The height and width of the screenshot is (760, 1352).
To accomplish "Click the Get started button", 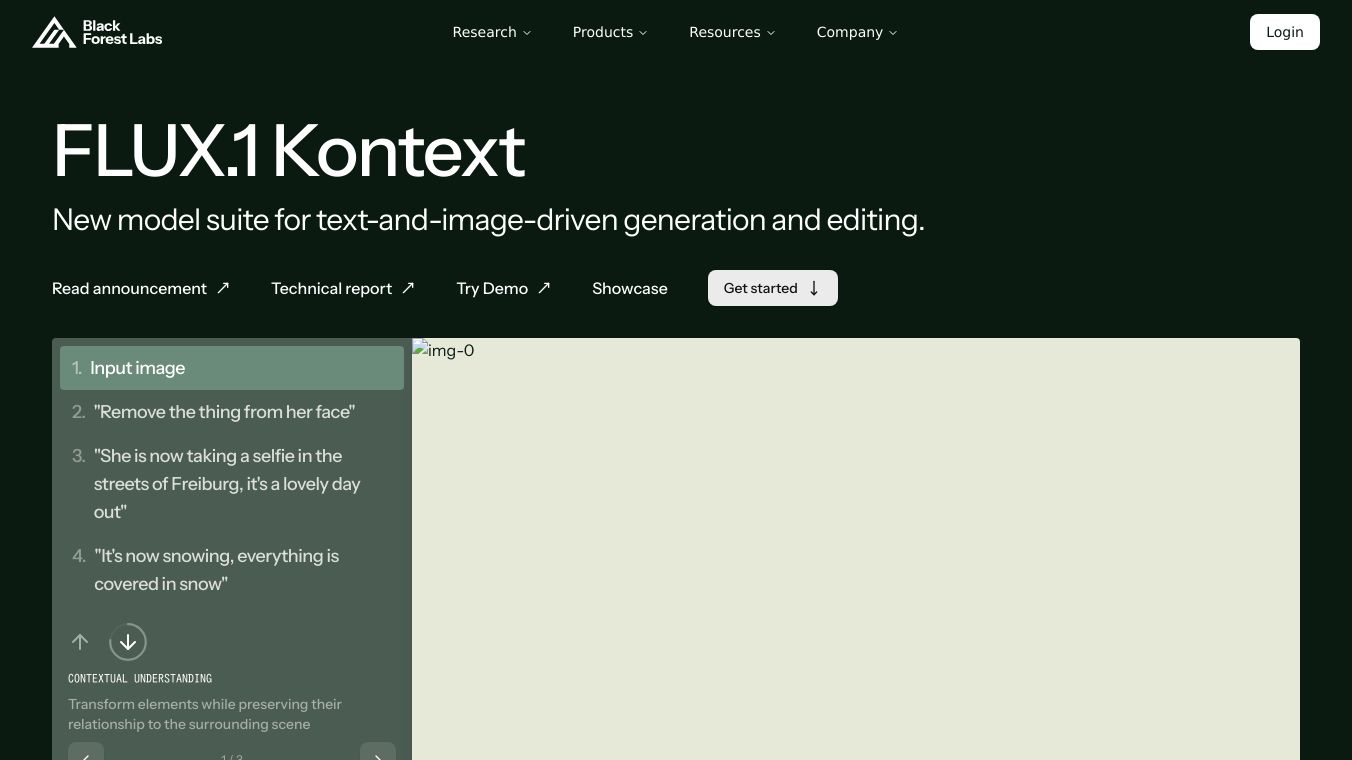I will pyautogui.click(x=773, y=288).
